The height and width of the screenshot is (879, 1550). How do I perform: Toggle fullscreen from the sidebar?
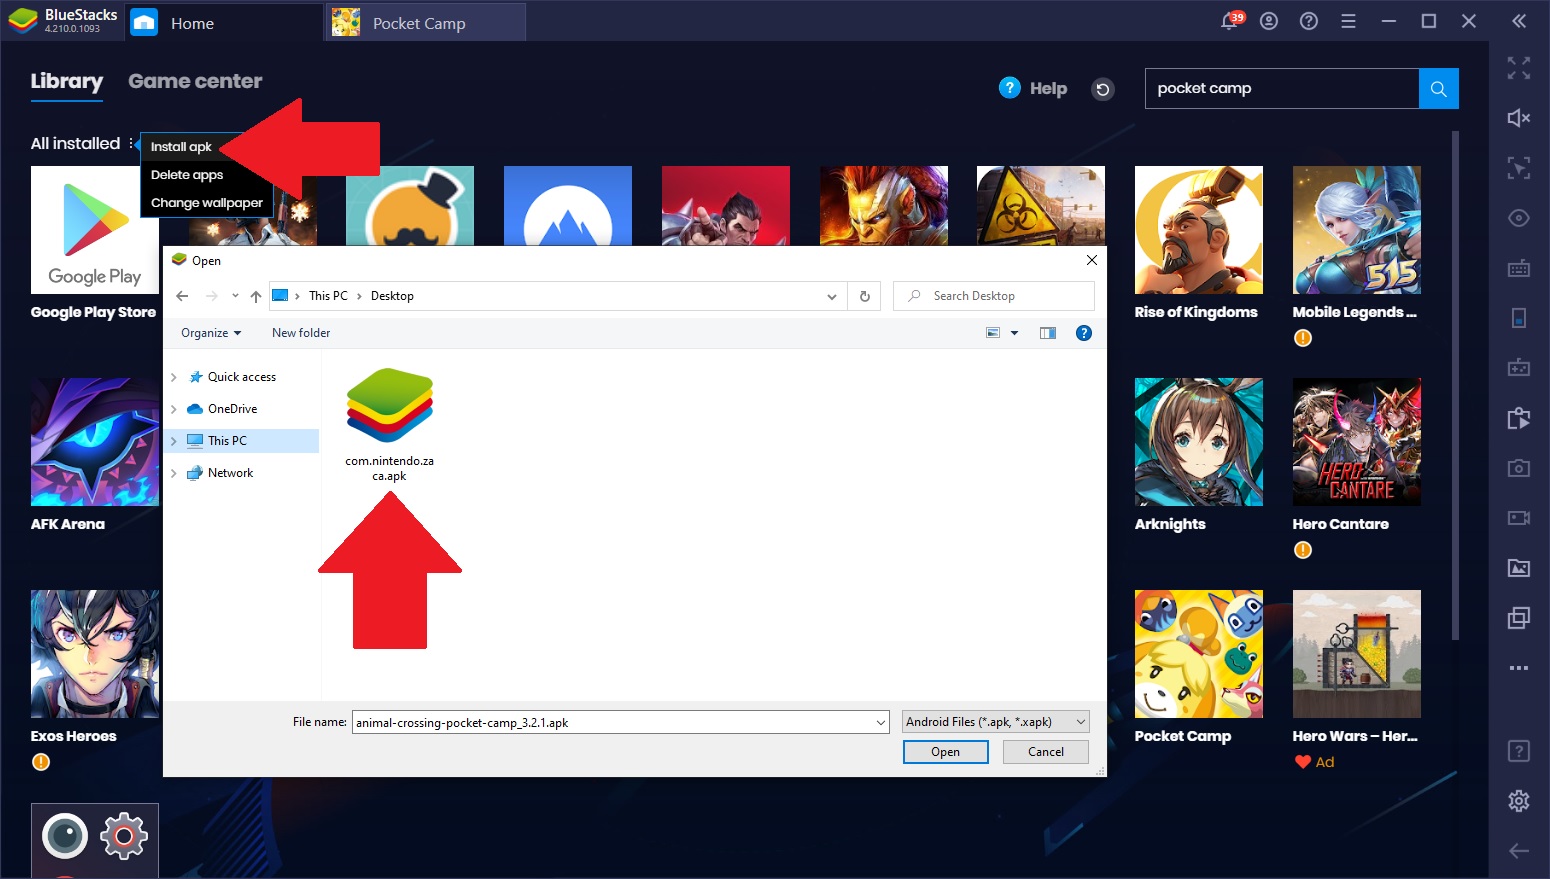point(1519,68)
